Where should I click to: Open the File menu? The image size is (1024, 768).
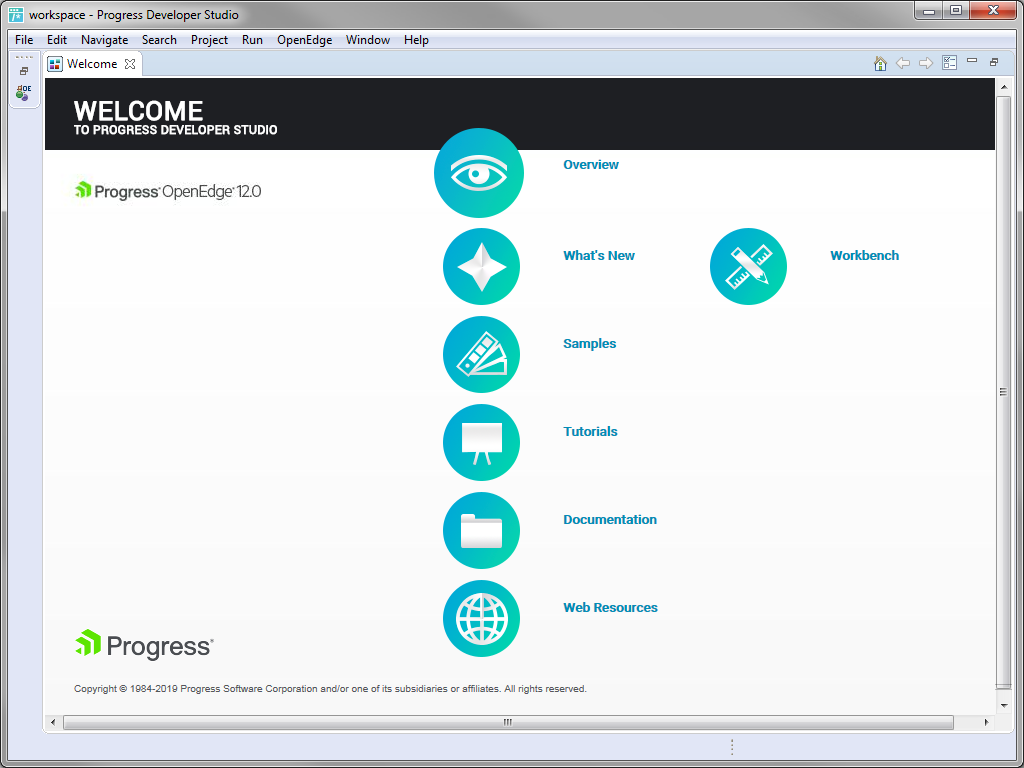24,40
